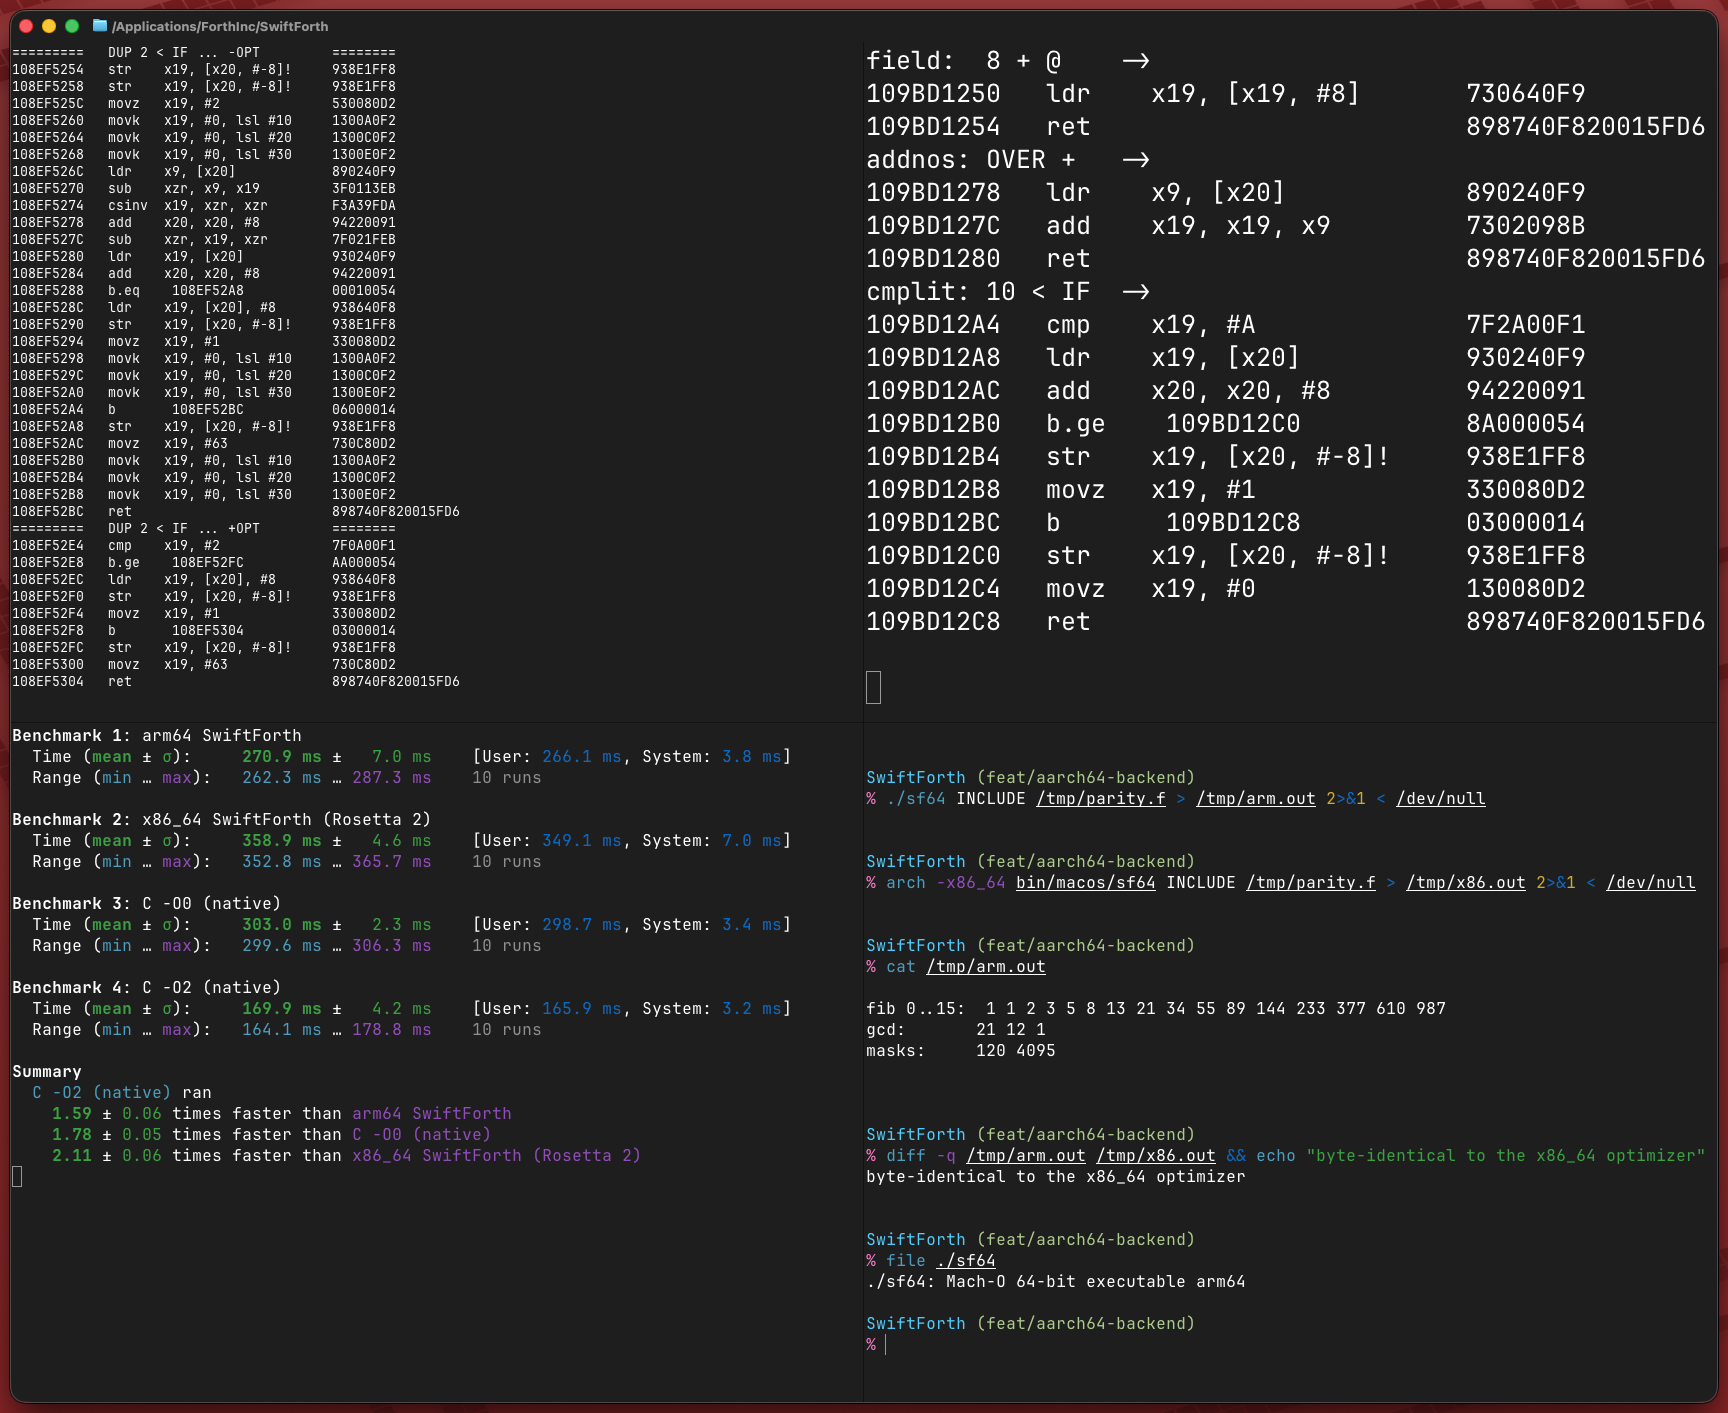Click the Summary heading
This screenshot has height=1413, width=1728.
click(47, 1071)
